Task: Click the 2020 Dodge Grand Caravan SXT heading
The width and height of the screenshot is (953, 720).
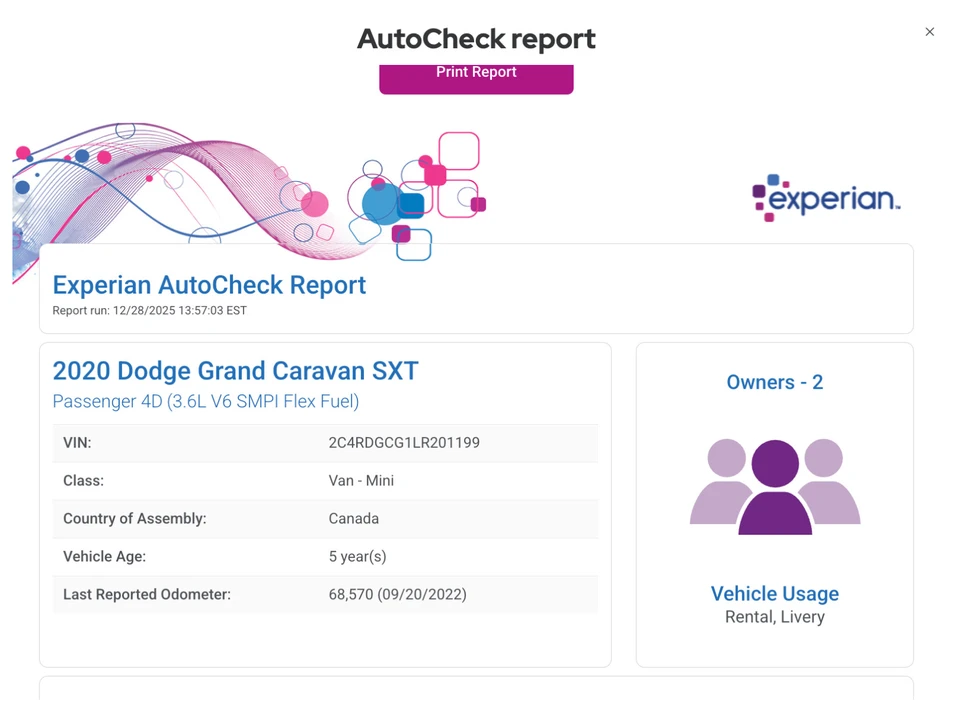Action: pos(235,371)
